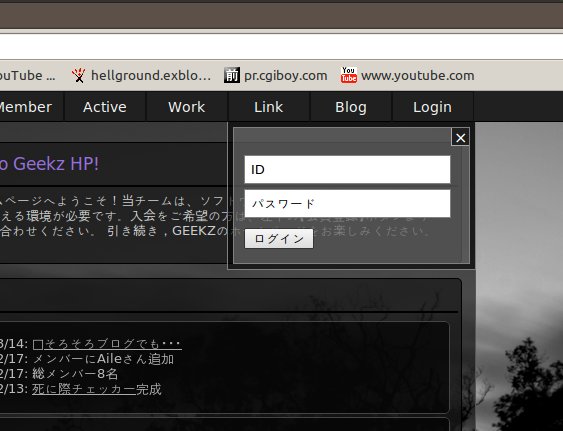Image resolution: width=563 pixels, height=431 pixels.
Task: Close the login popup with X
Action: (460, 137)
